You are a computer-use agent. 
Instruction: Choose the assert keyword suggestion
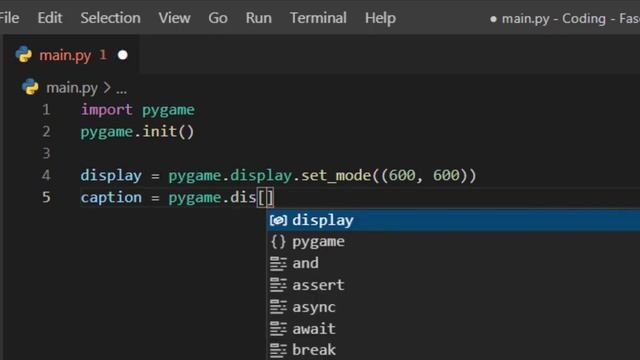pyautogui.click(x=453, y=285)
